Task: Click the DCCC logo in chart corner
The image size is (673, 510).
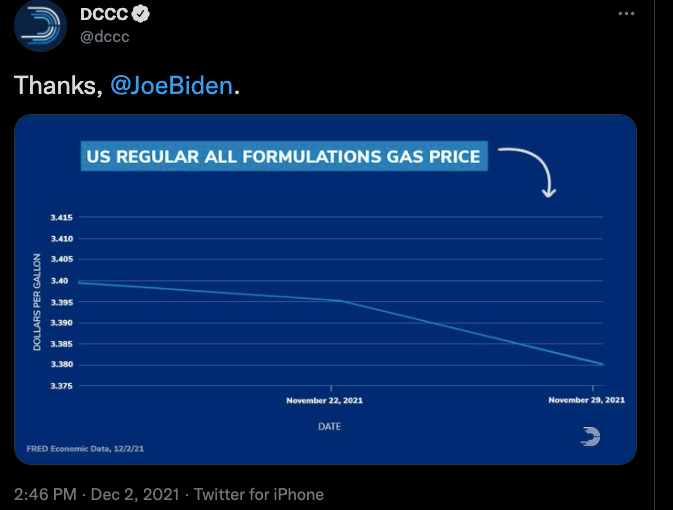Action: pyautogui.click(x=591, y=436)
